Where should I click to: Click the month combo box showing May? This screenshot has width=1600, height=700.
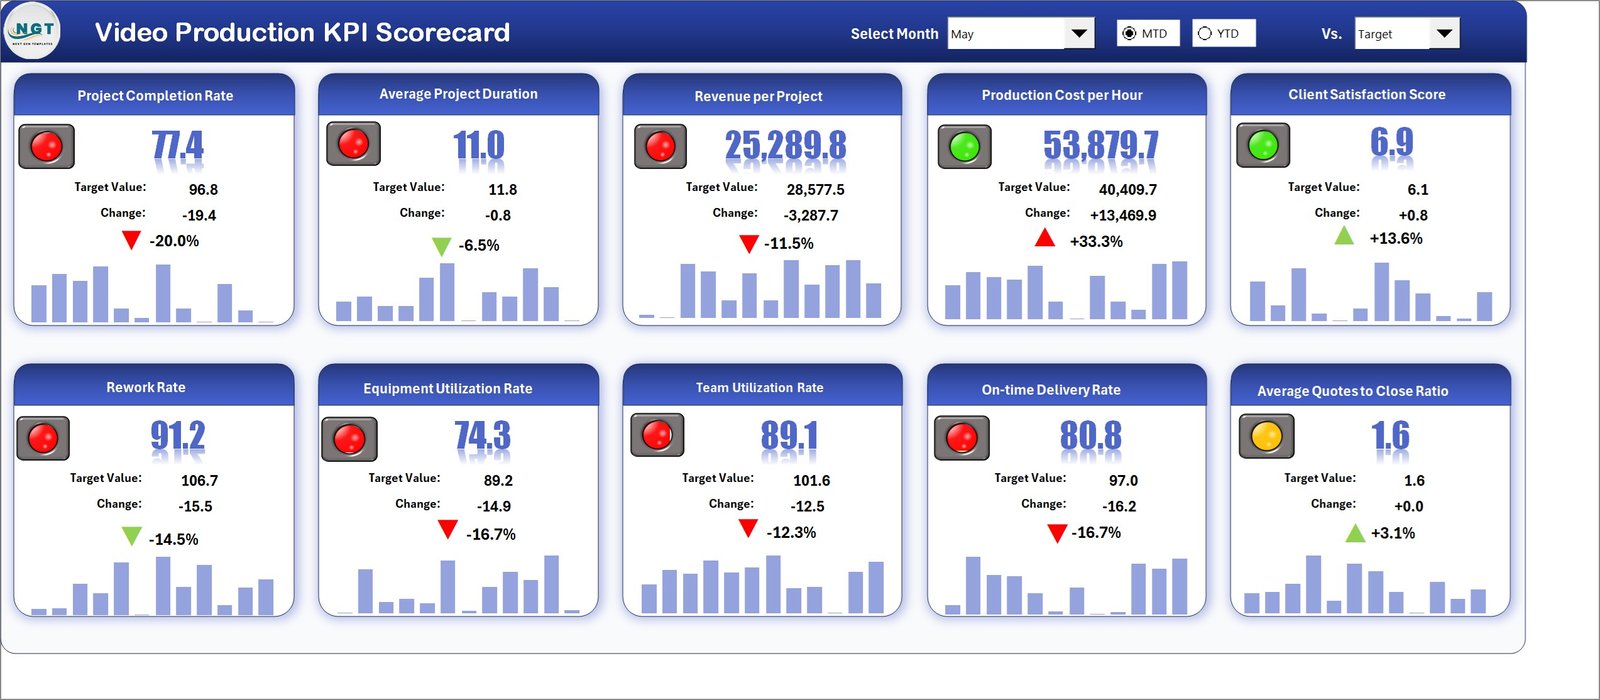click(1006, 34)
